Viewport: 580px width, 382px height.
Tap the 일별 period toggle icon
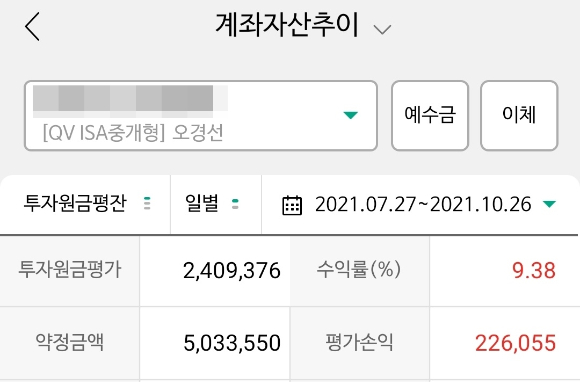coord(235,203)
